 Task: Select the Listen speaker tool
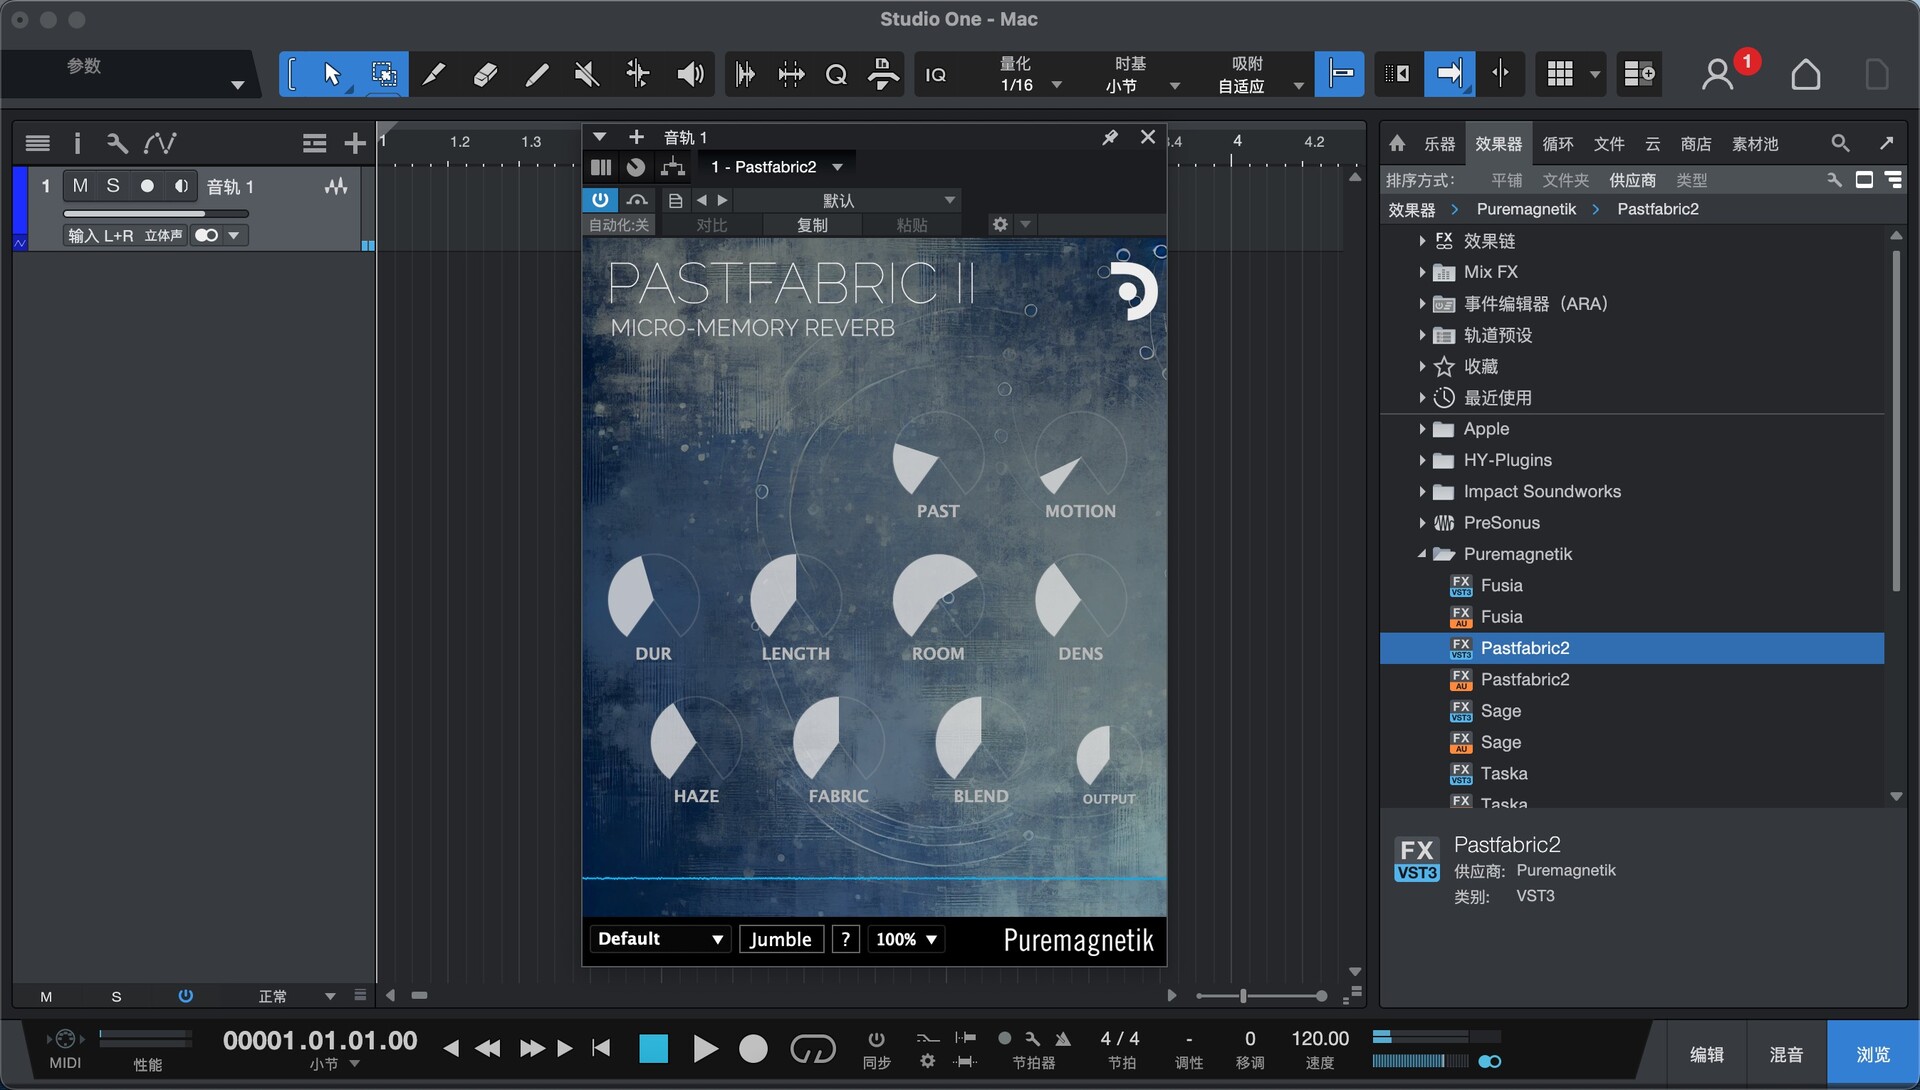[x=690, y=74]
